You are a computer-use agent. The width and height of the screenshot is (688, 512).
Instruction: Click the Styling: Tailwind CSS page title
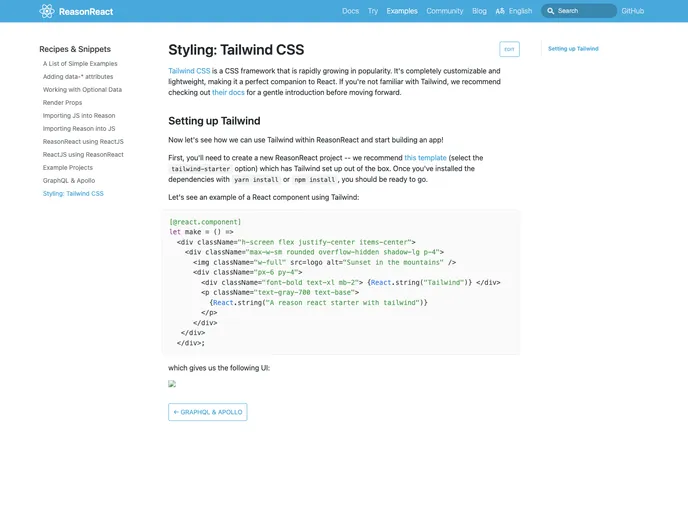236,50
